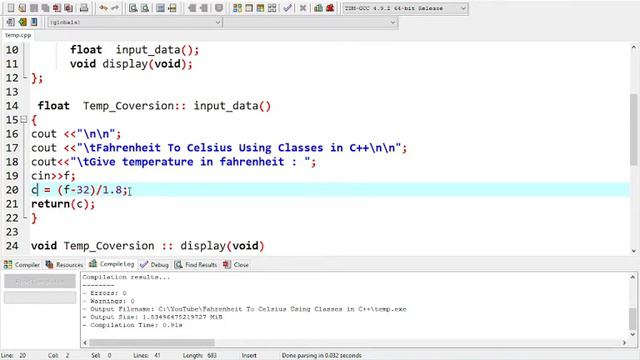
Task: Click the editor vertical scrollbar thumb
Action: tap(633, 129)
